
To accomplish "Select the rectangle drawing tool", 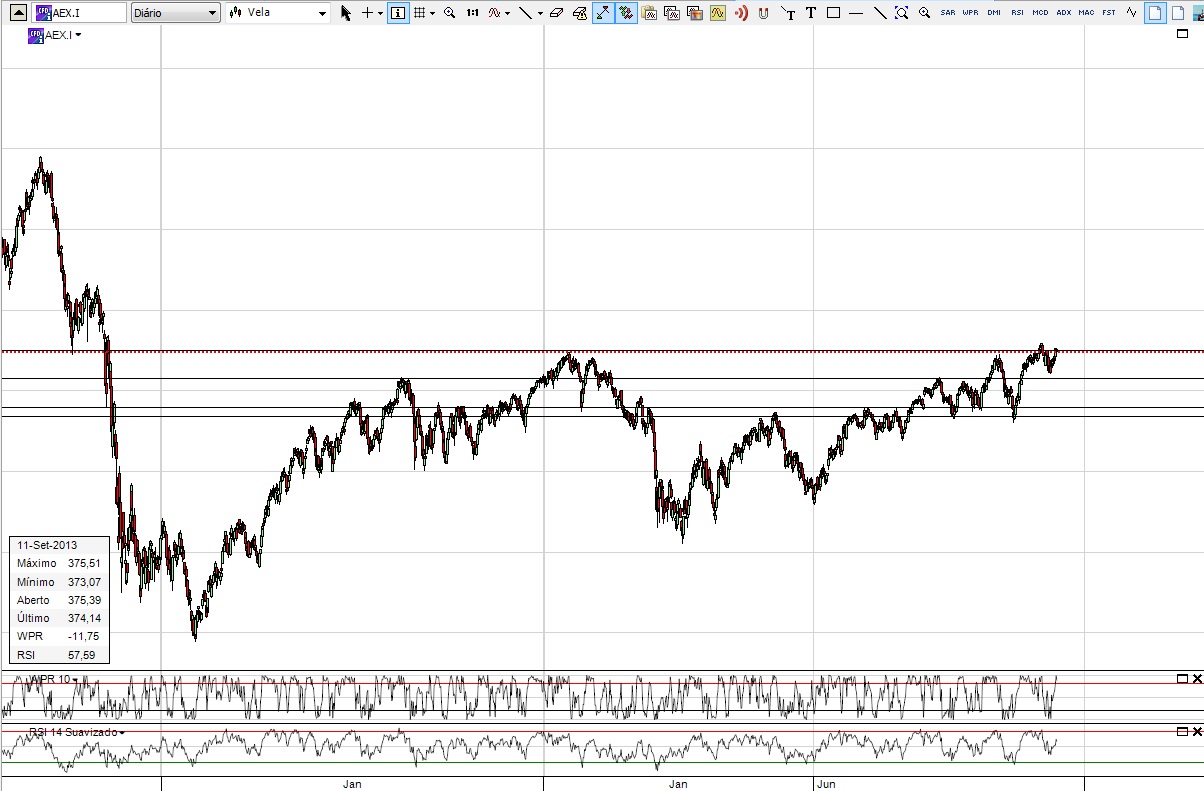I will (833, 13).
